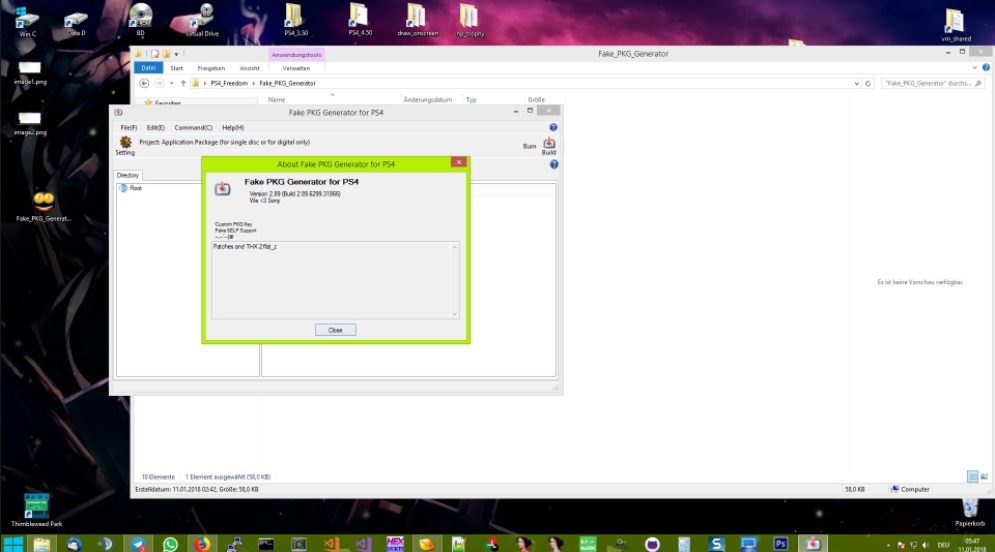Go forward in Explorer navigation
Screen dimensions: 995x552
click(159, 83)
